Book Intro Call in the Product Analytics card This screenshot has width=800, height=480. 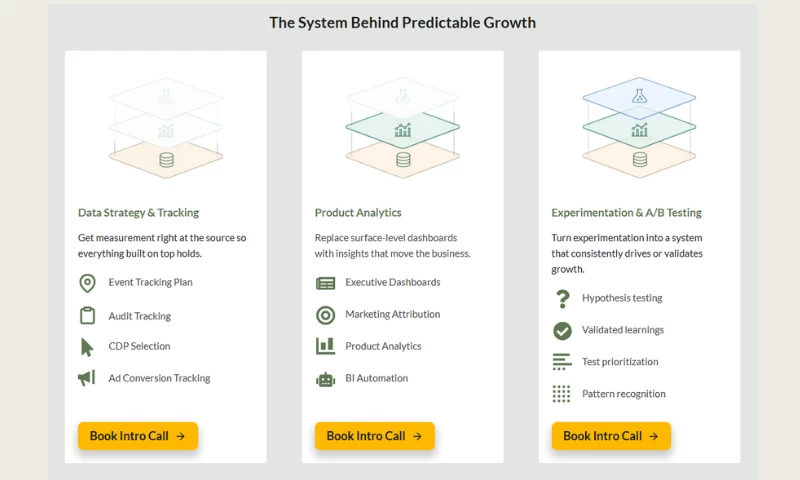(374, 436)
